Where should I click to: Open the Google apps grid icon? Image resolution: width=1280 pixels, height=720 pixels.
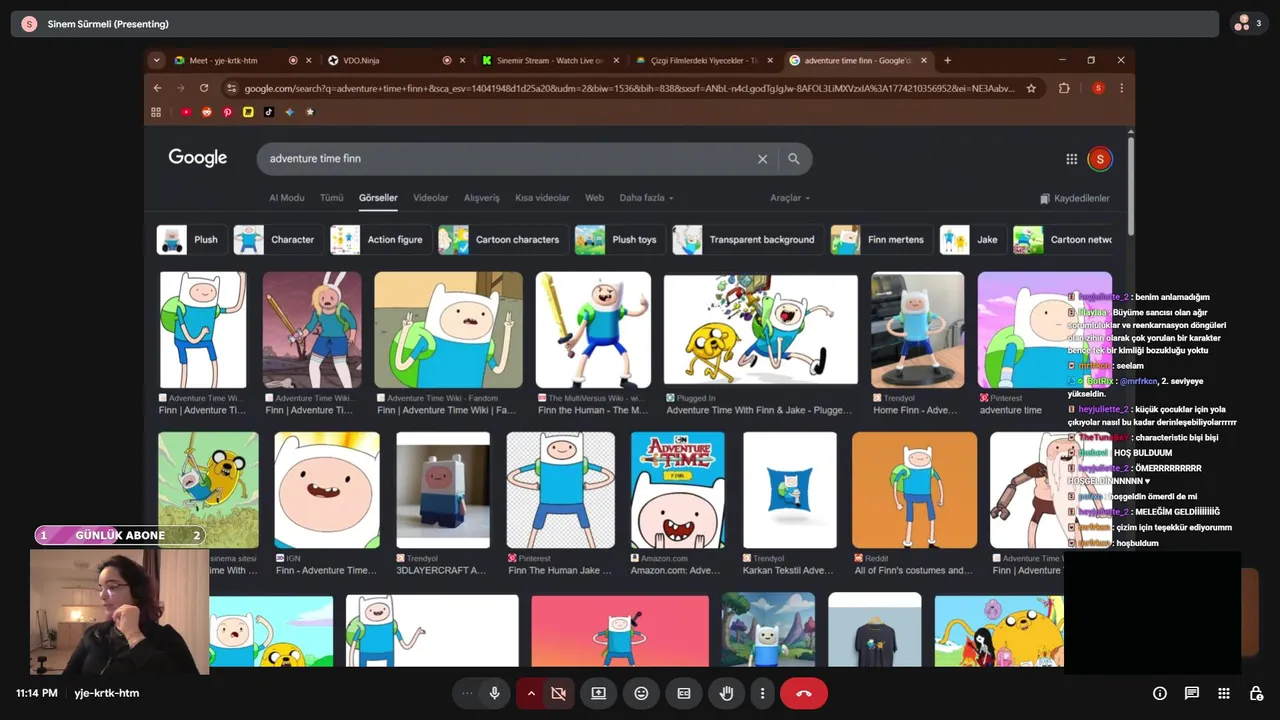tap(1071, 159)
